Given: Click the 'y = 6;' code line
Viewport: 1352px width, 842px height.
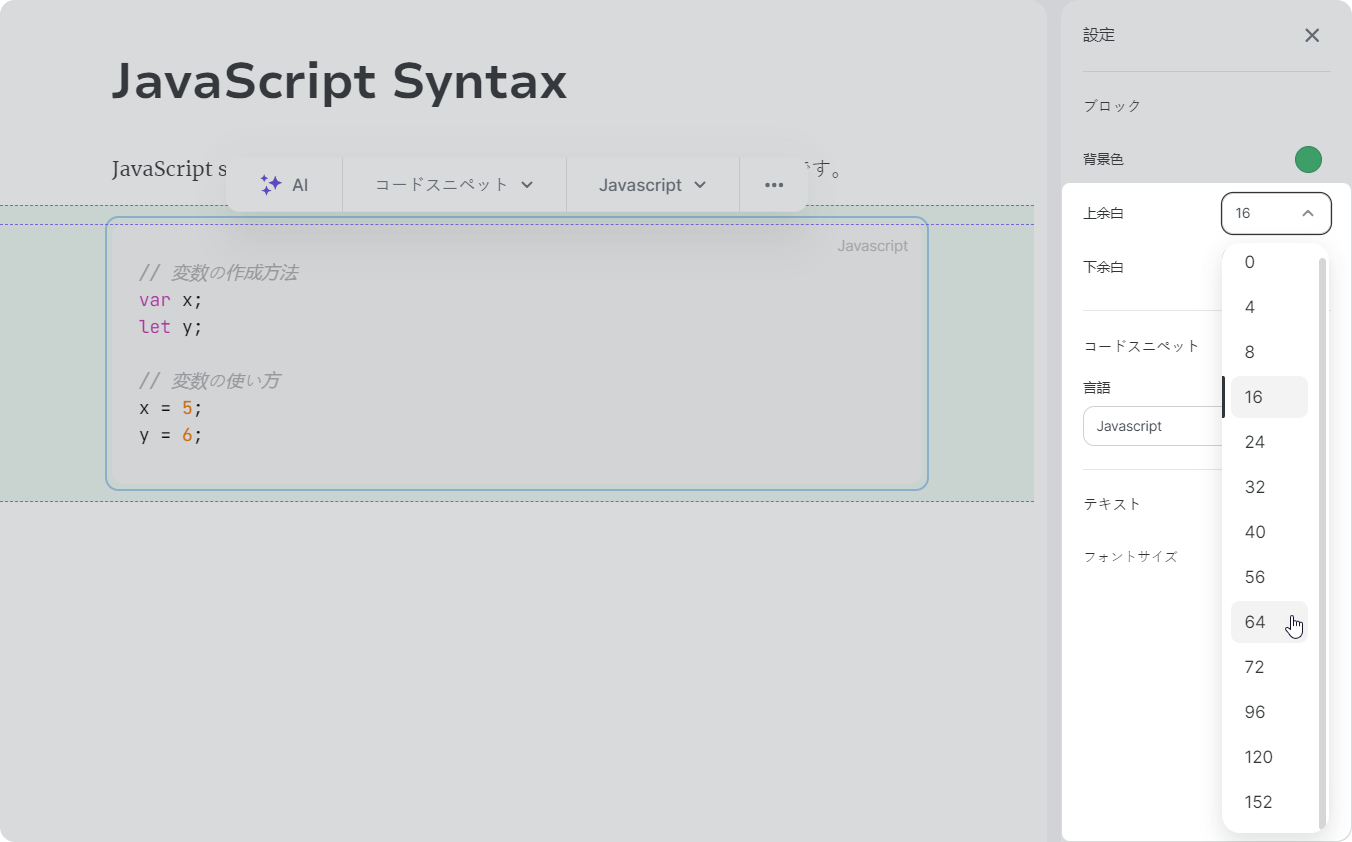Looking at the screenshot, I should pyautogui.click(x=171, y=435).
